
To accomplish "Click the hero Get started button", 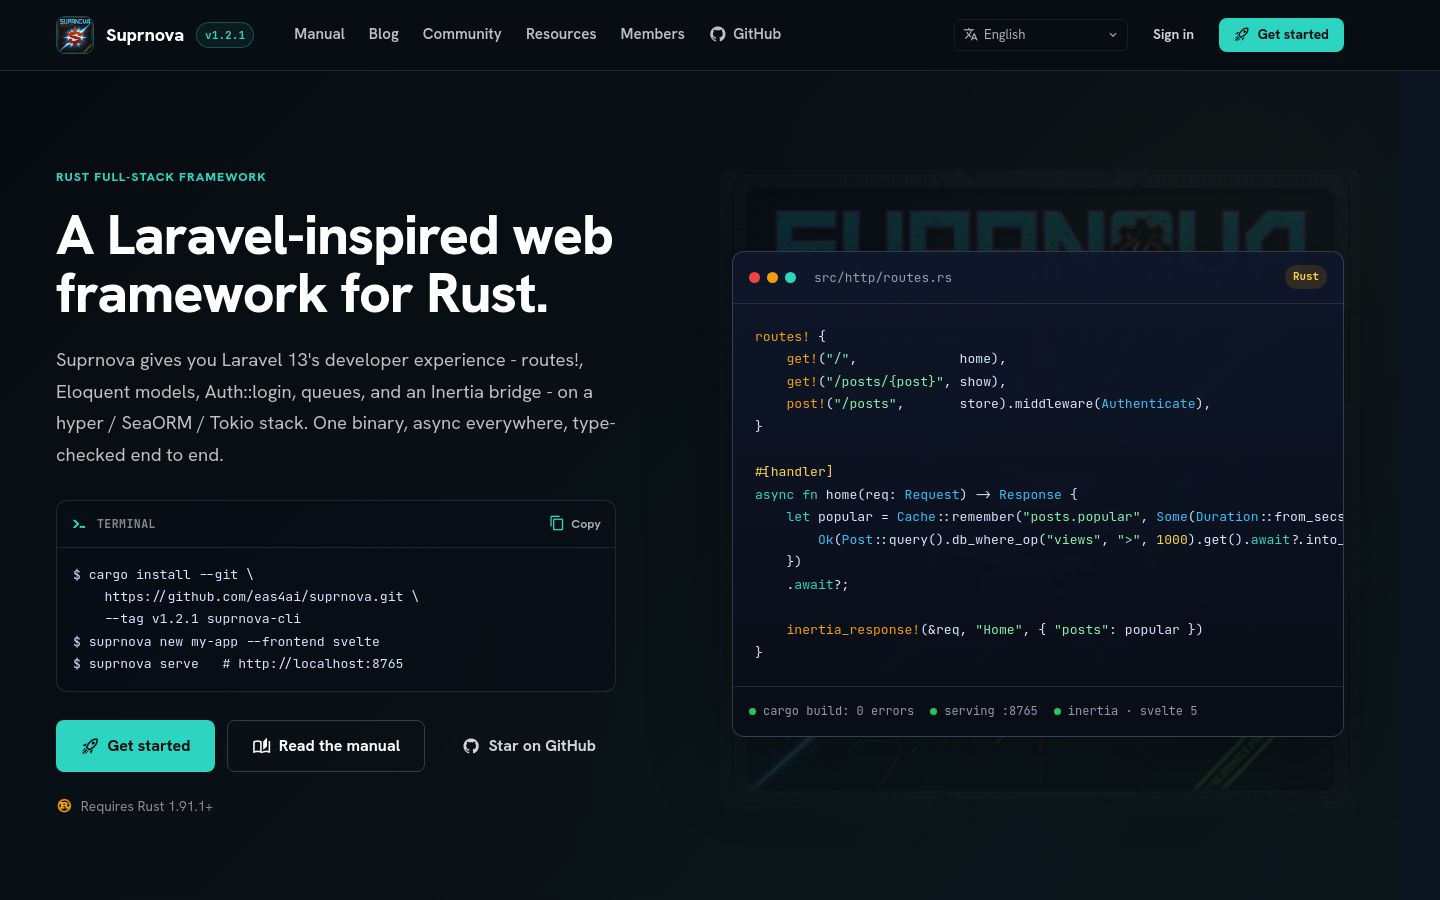I will [x=135, y=746].
